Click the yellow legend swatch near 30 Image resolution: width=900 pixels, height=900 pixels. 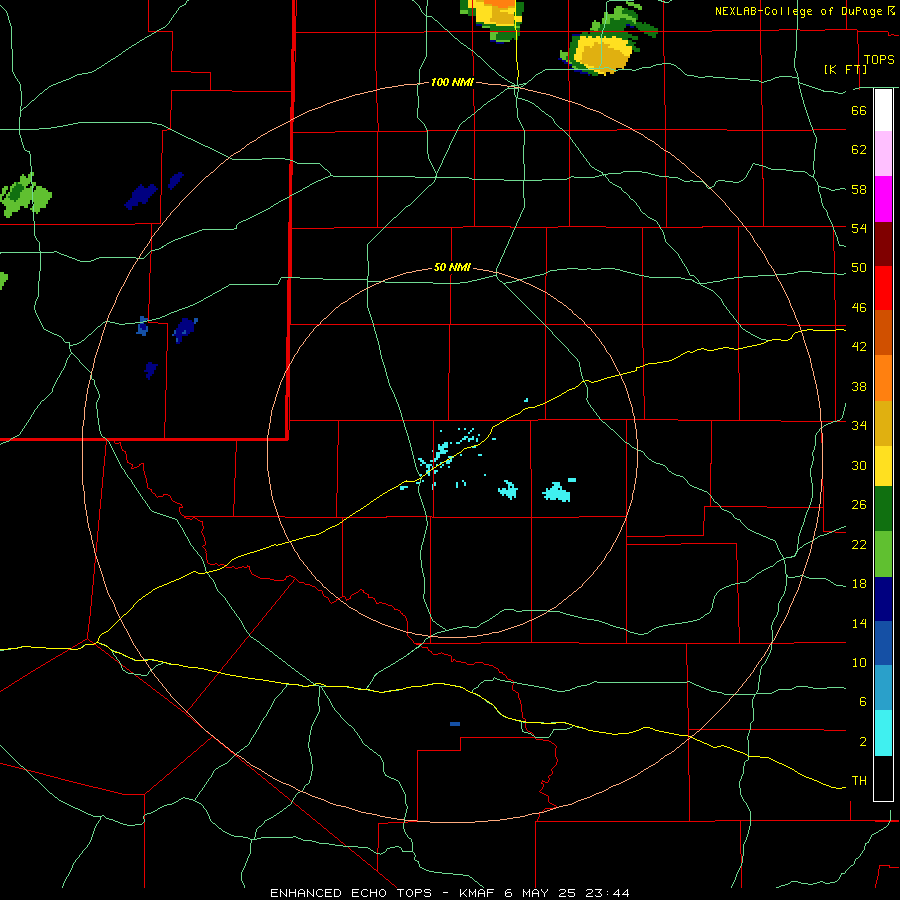point(883,466)
